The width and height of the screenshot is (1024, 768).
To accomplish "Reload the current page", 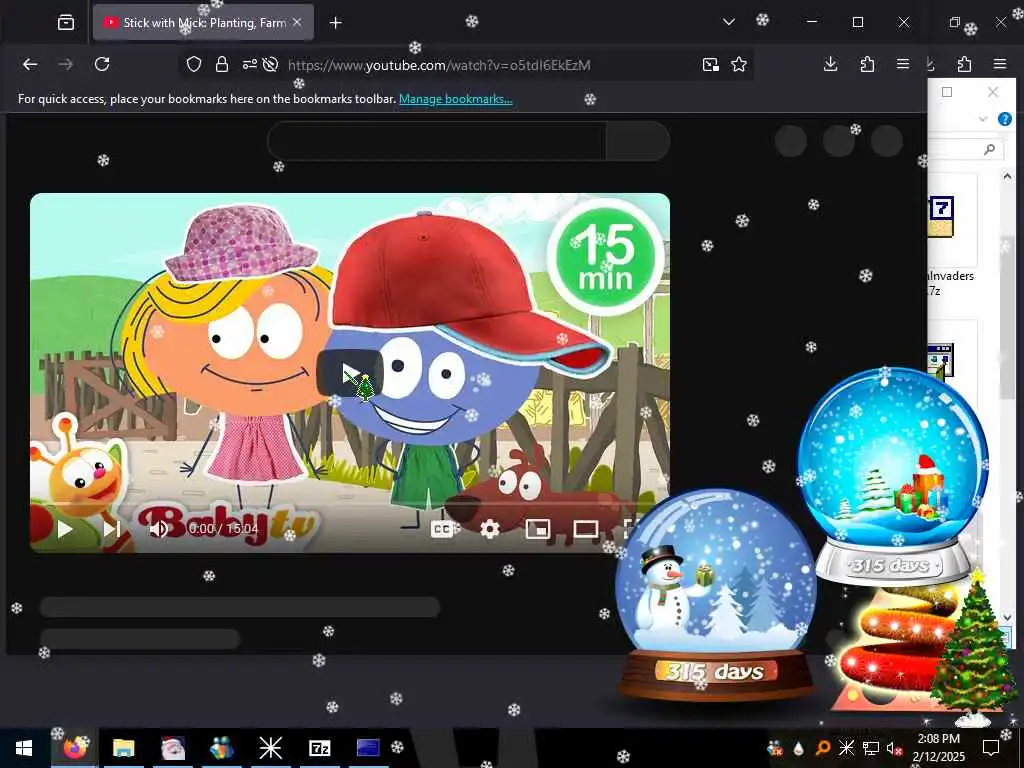I will click(102, 64).
